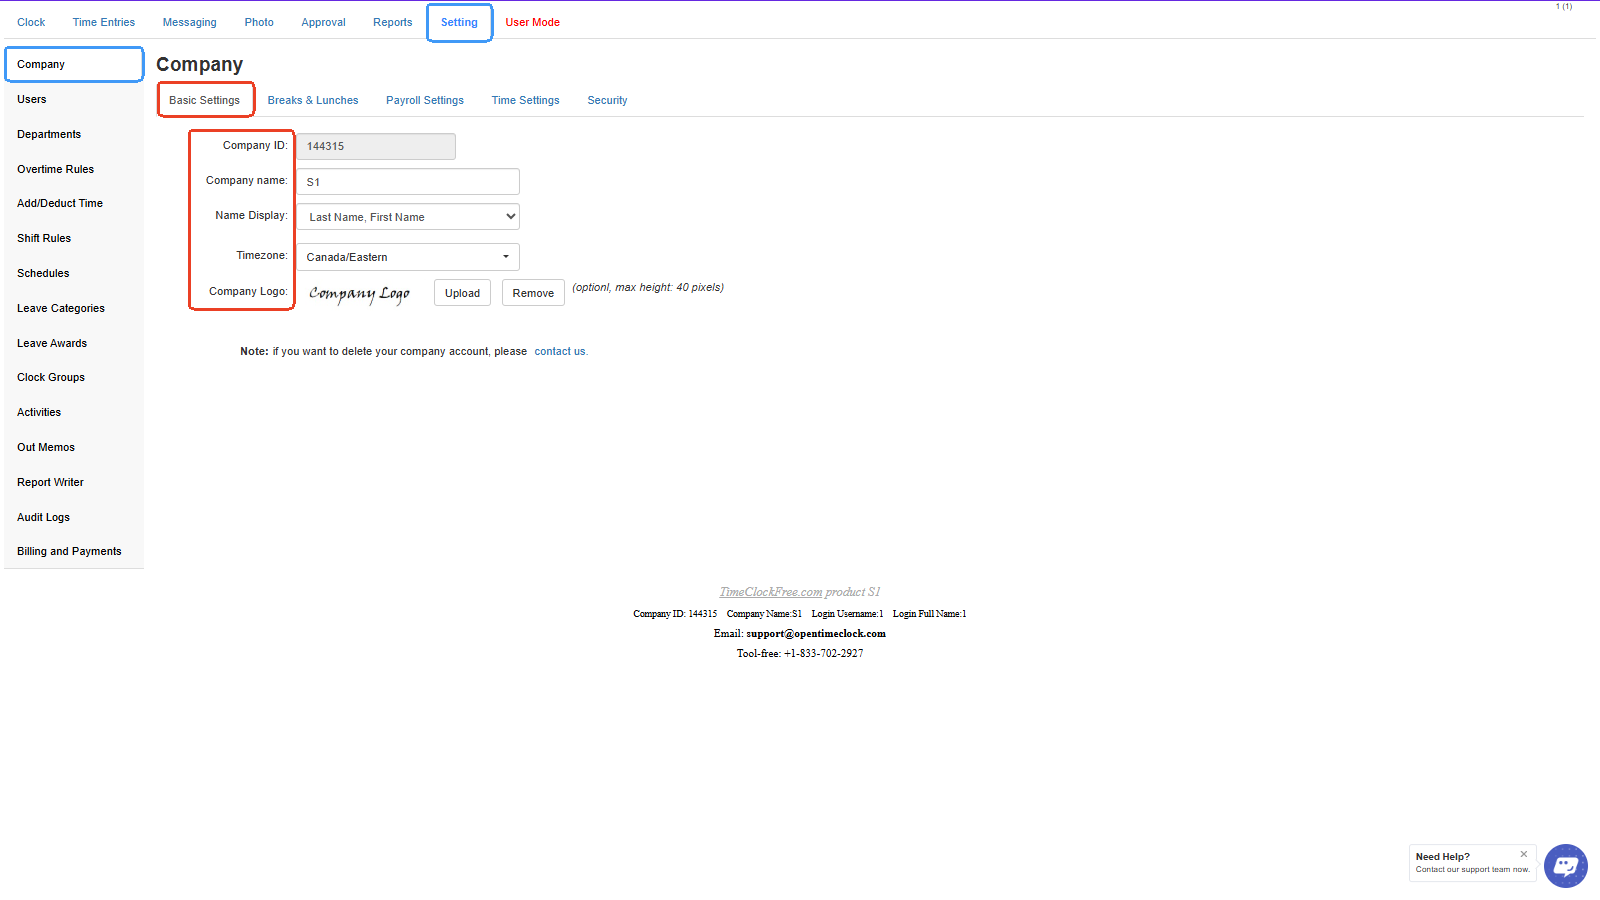Click the contact us link
Image resolution: width=1600 pixels, height=900 pixels.
point(560,352)
